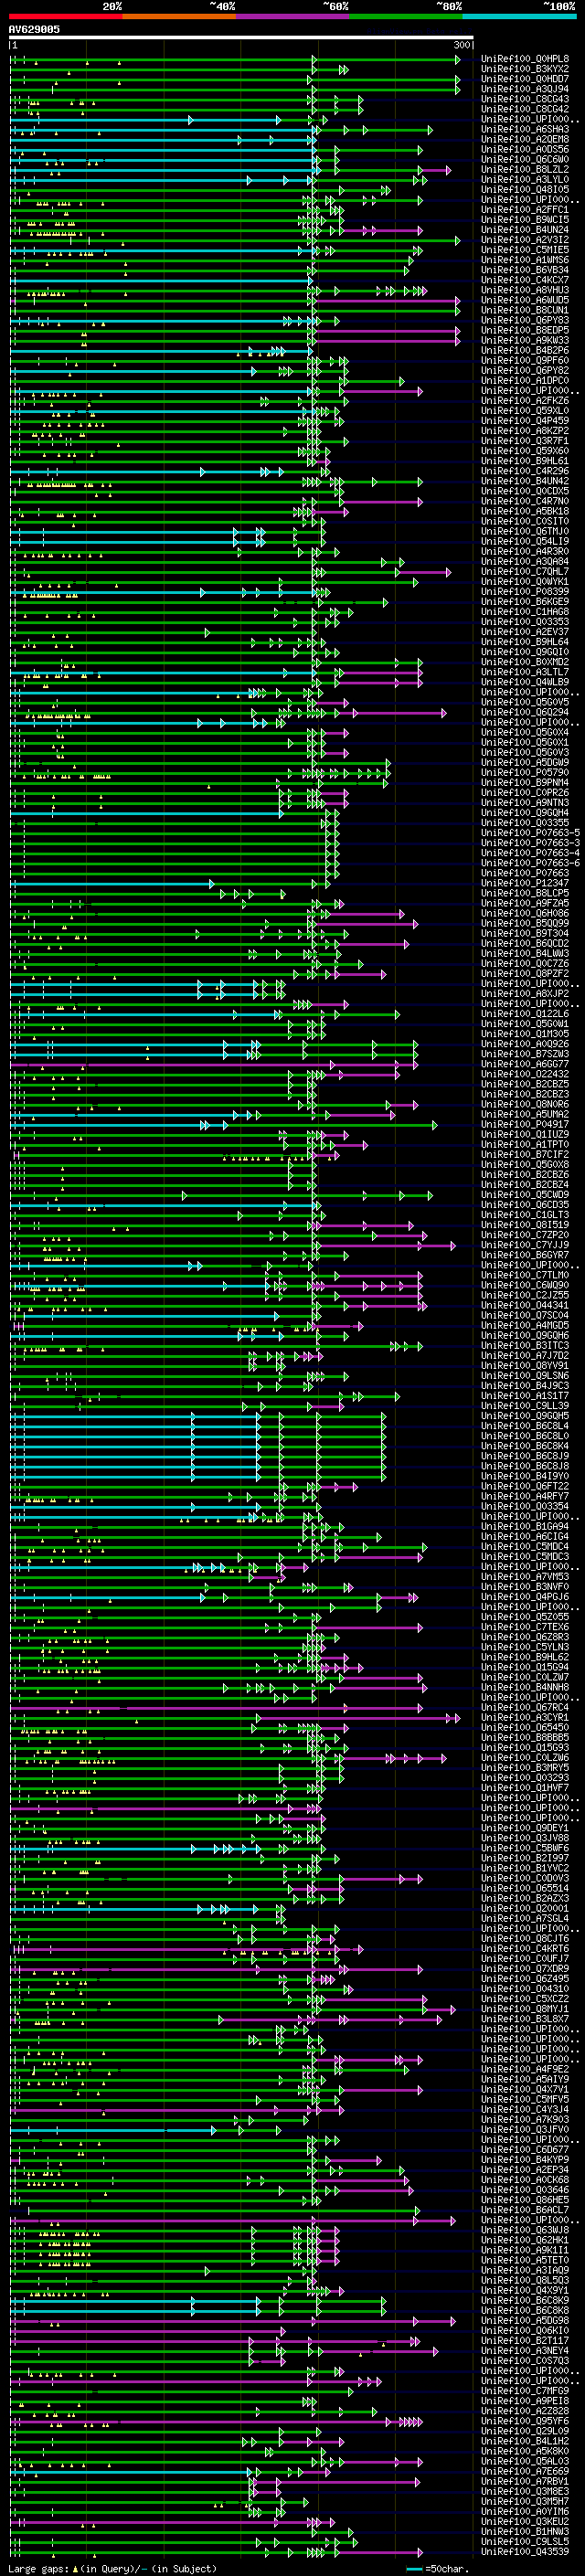Select hit UniRef100_P07663-5
The image size is (585, 2576).
pos(530,833)
